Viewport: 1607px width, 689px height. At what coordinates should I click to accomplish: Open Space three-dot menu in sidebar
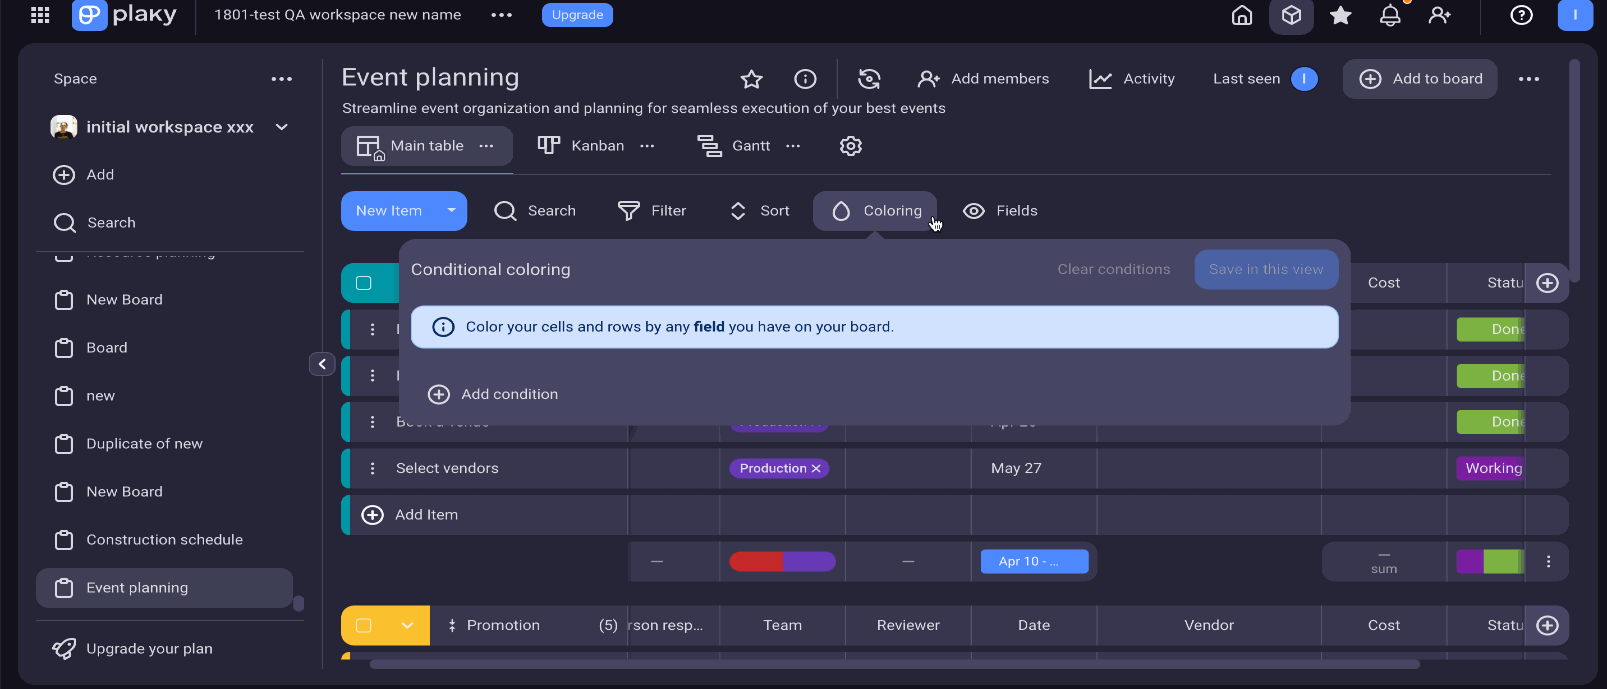click(x=282, y=79)
